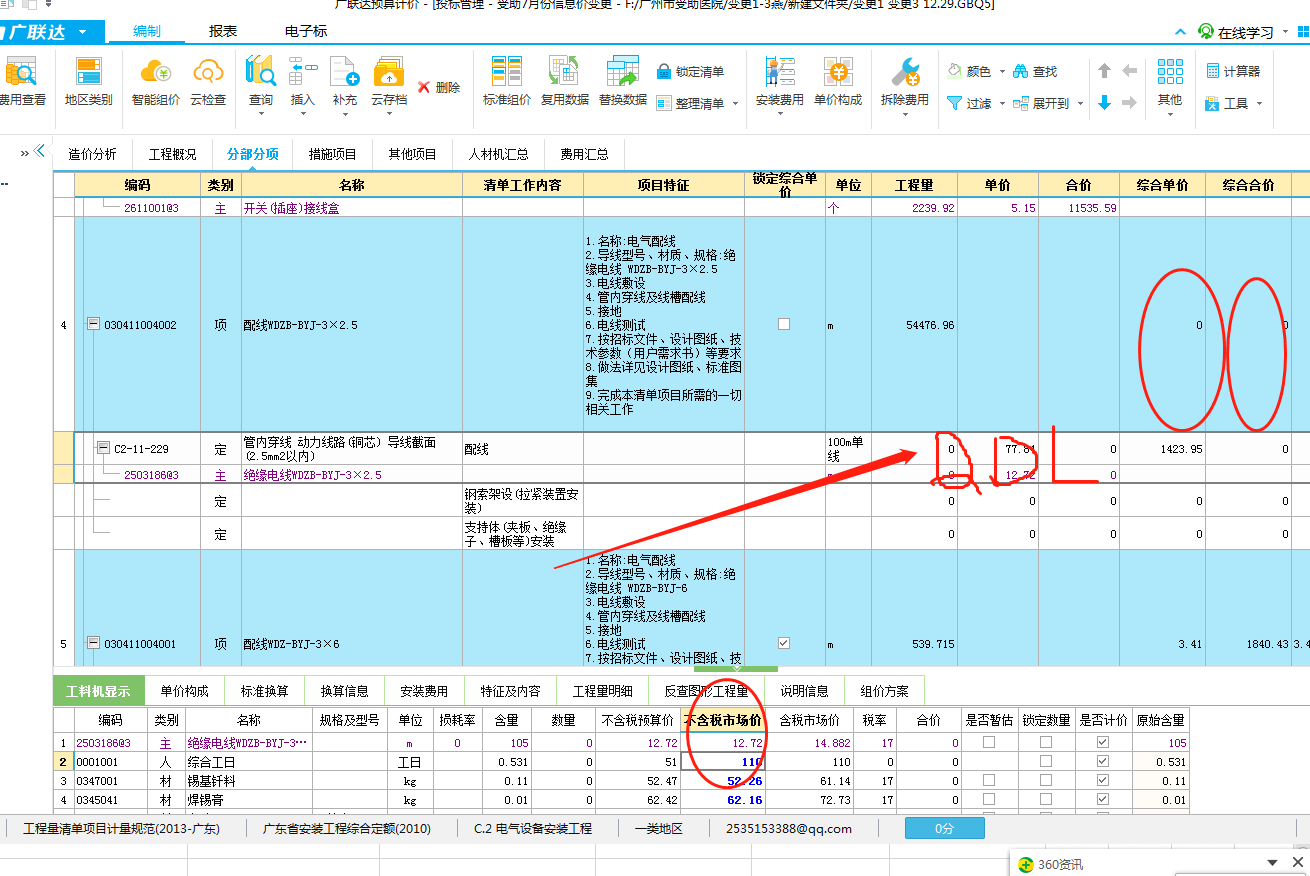The width and height of the screenshot is (1310, 876).
Task: Toggle 锁定数量 for 综合工日 row
Action: tap(1045, 761)
